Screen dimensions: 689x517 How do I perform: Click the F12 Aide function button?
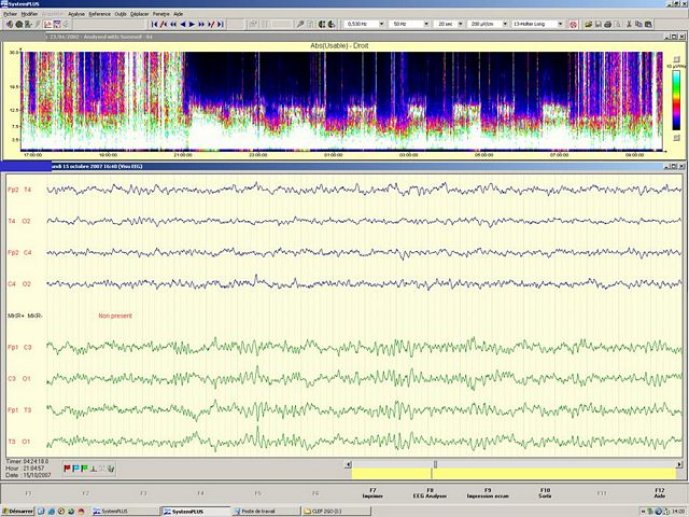(x=660, y=493)
